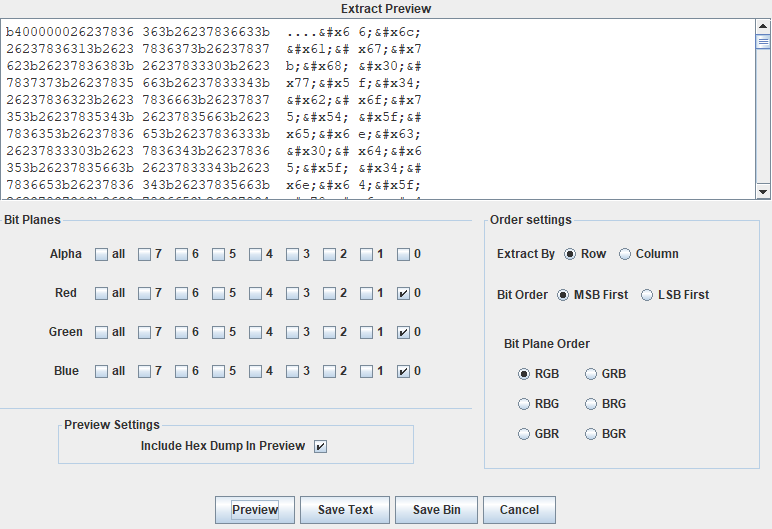Click hex line starting b400000026237836
772x529 pixels.
tap(214, 33)
